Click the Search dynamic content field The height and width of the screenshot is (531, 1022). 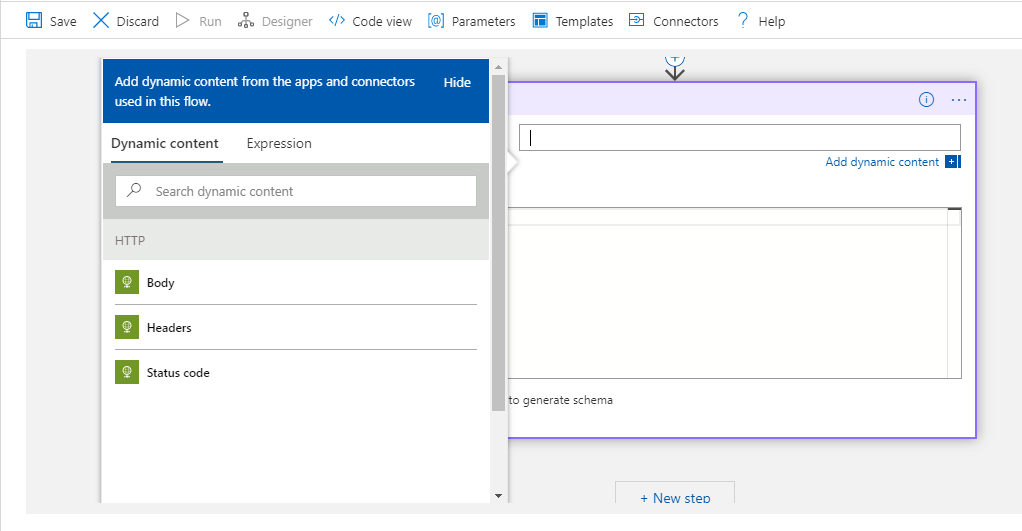coord(296,192)
